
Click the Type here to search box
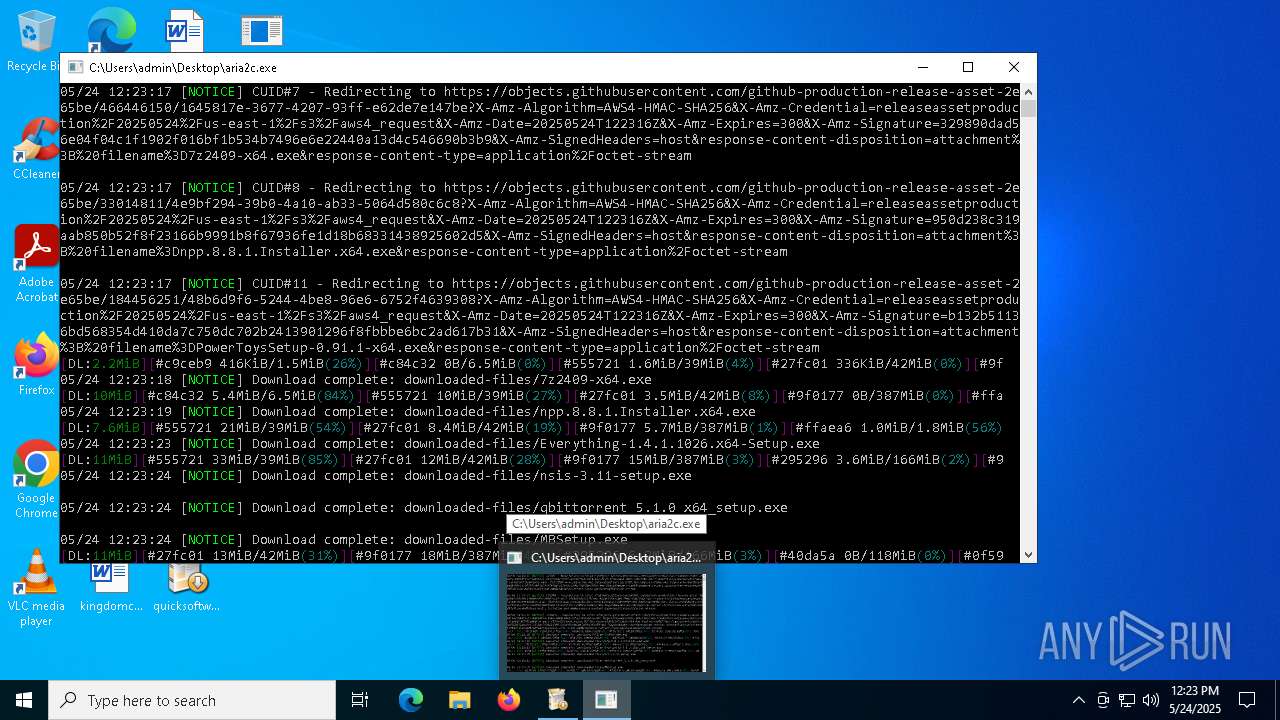(192, 700)
